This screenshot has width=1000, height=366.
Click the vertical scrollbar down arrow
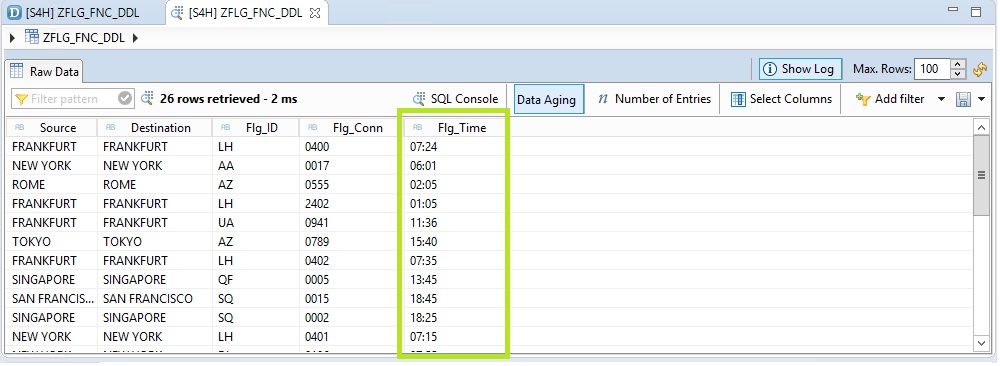tap(982, 344)
